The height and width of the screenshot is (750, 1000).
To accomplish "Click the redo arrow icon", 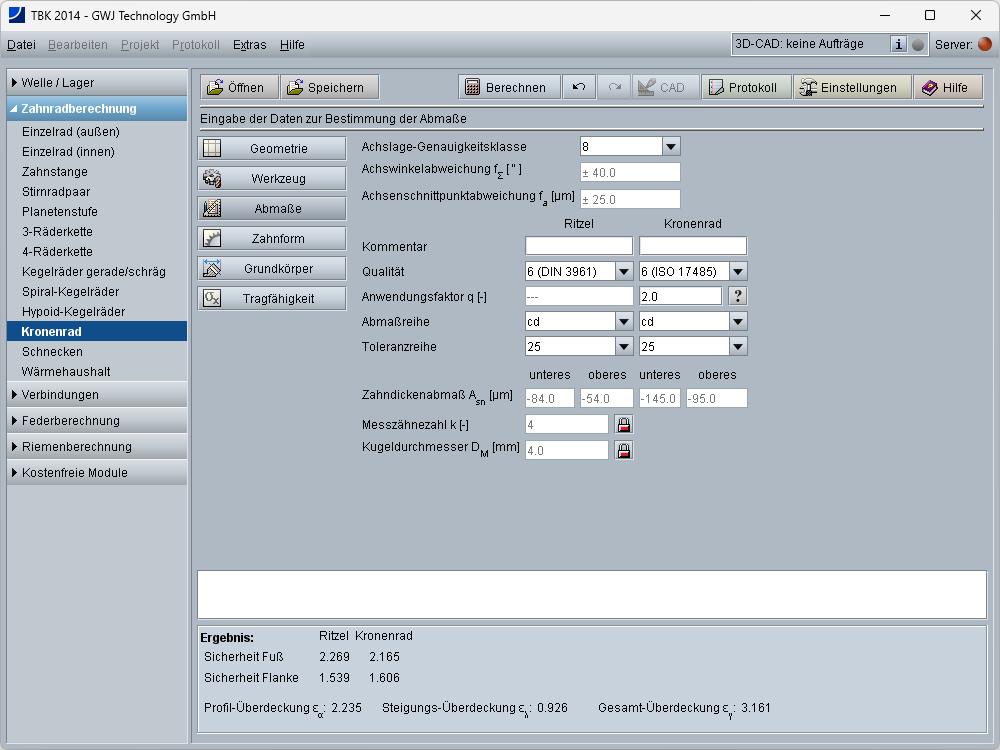I will tap(614, 87).
